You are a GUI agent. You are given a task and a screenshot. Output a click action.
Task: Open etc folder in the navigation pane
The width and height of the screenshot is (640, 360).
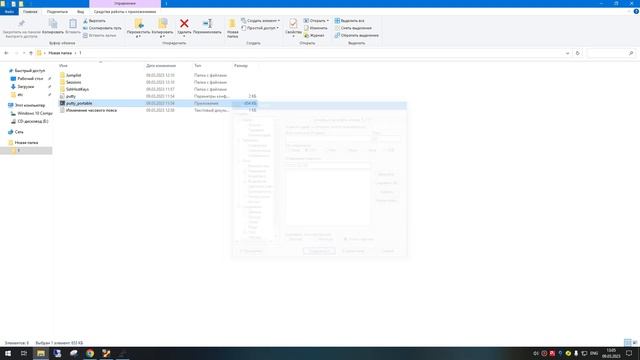coord(20,95)
